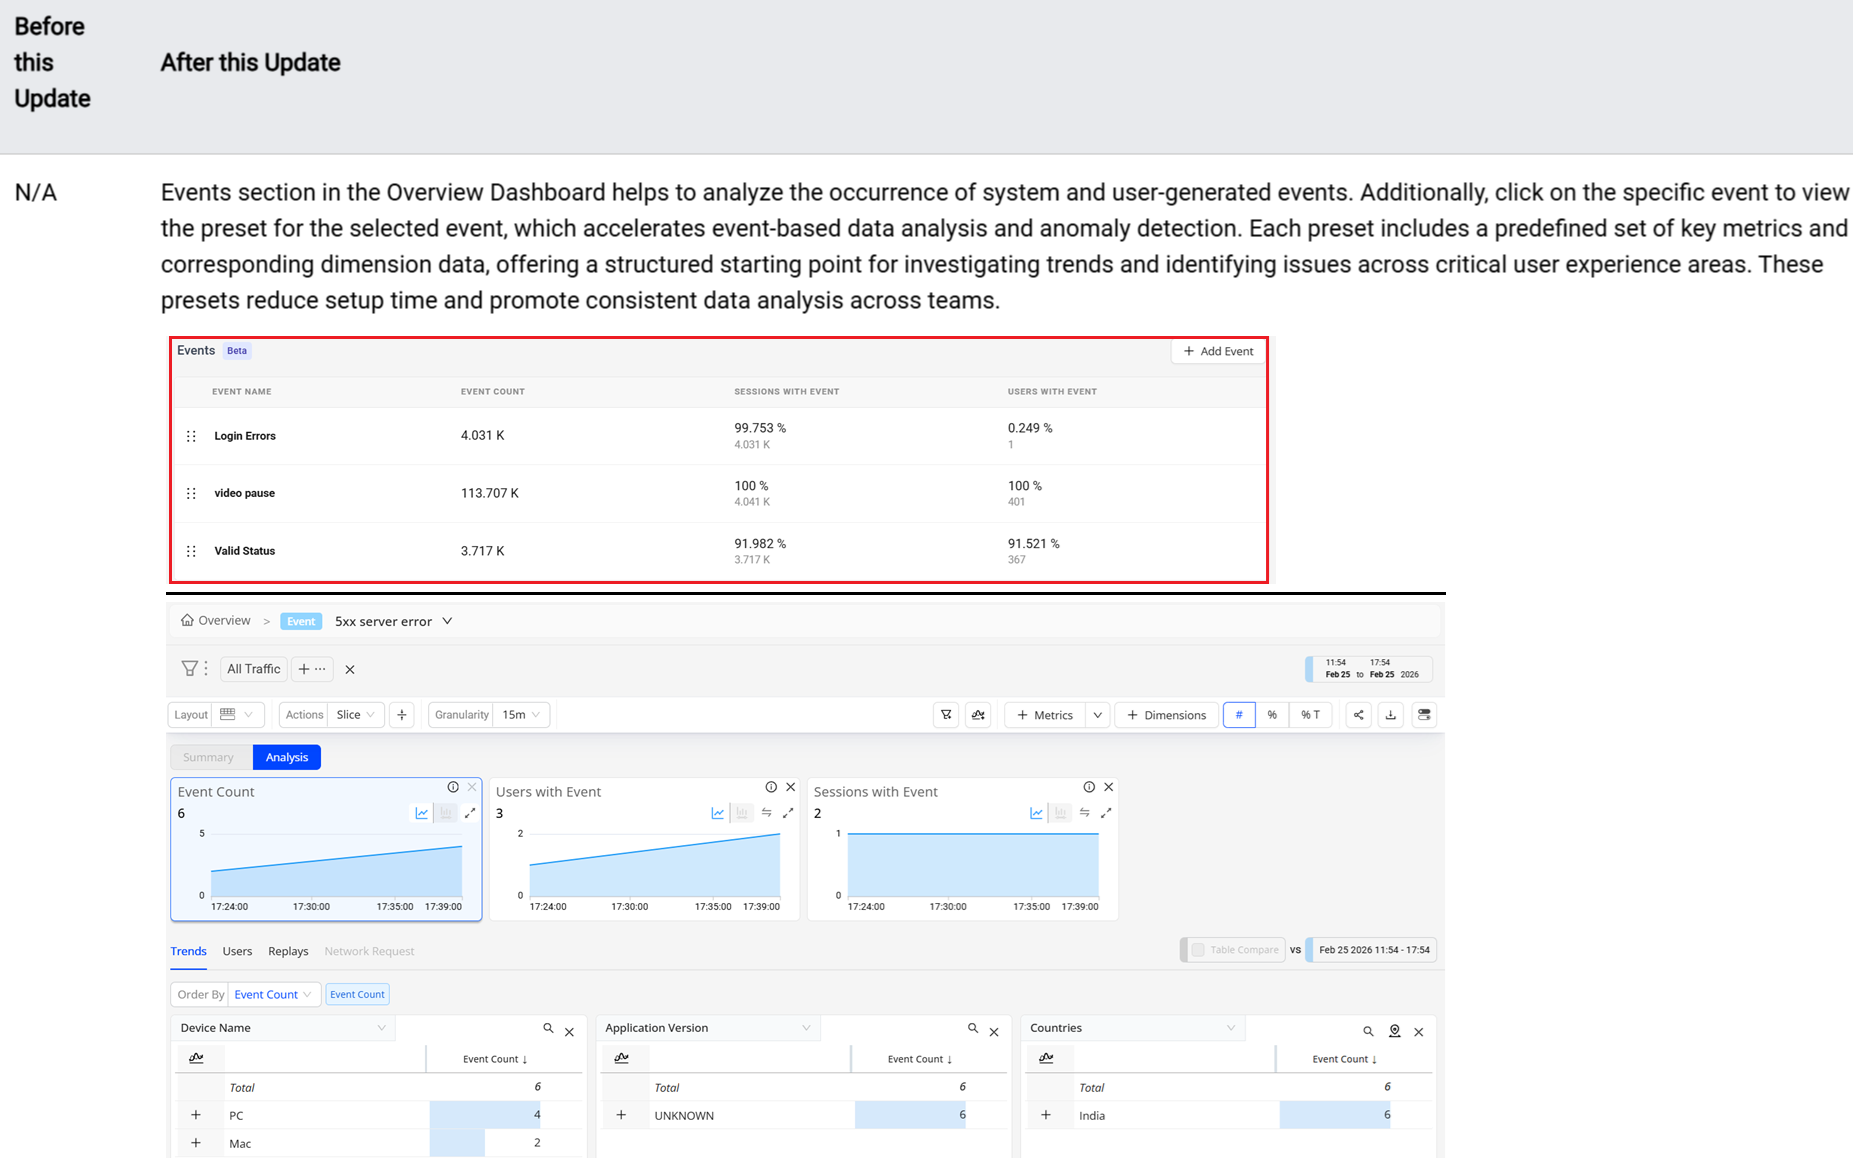Click the Add Event button
The height and width of the screenshot is (1172, 1853).
1218,351
